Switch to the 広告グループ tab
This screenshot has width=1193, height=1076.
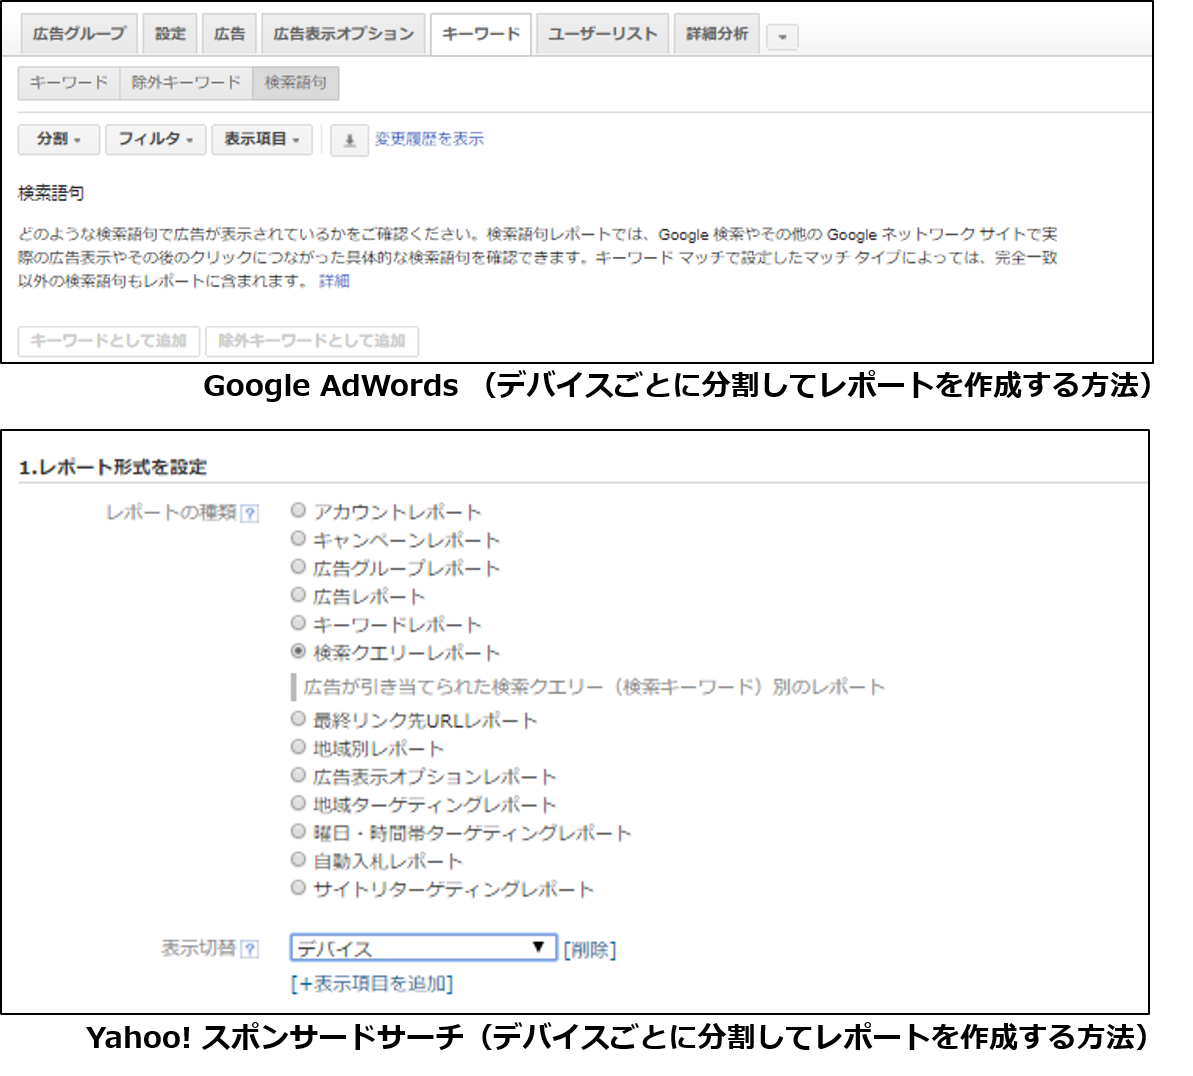pyautogui.click(x=79, y=34)
